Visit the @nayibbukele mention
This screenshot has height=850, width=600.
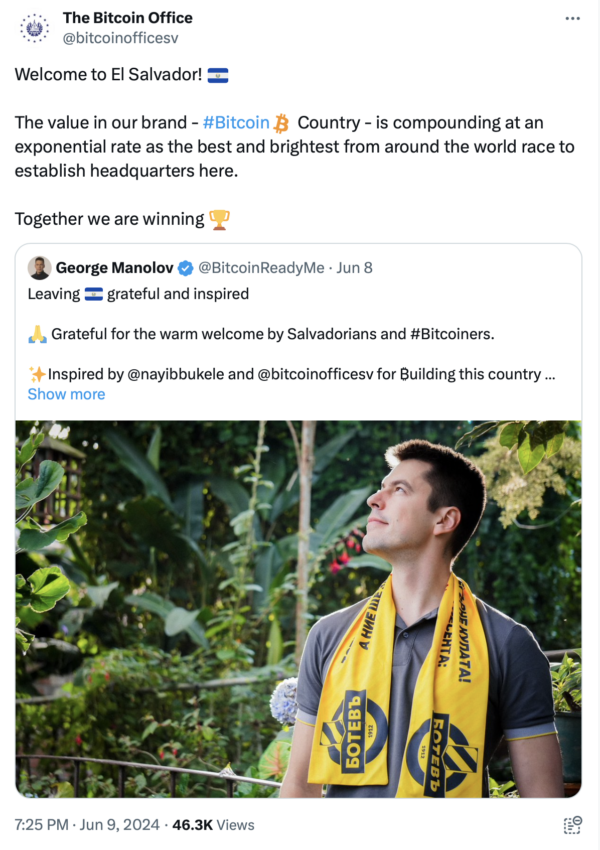(173, 373)
